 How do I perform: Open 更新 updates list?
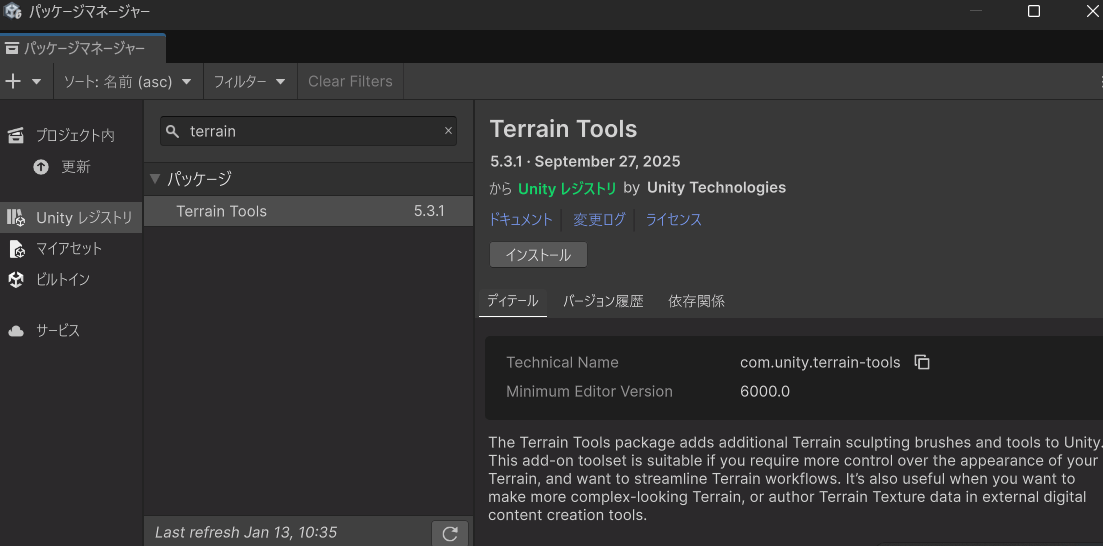(x=75, y=167)
